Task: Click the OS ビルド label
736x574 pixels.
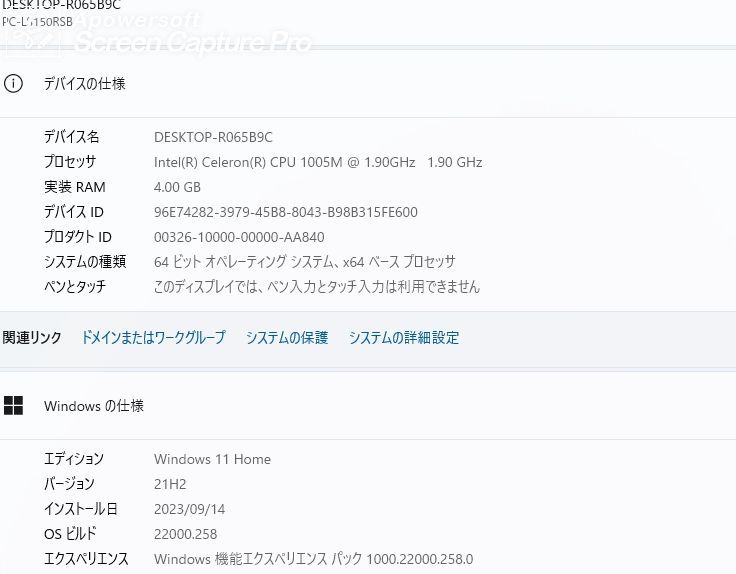Action: click(x=70, y=534)
